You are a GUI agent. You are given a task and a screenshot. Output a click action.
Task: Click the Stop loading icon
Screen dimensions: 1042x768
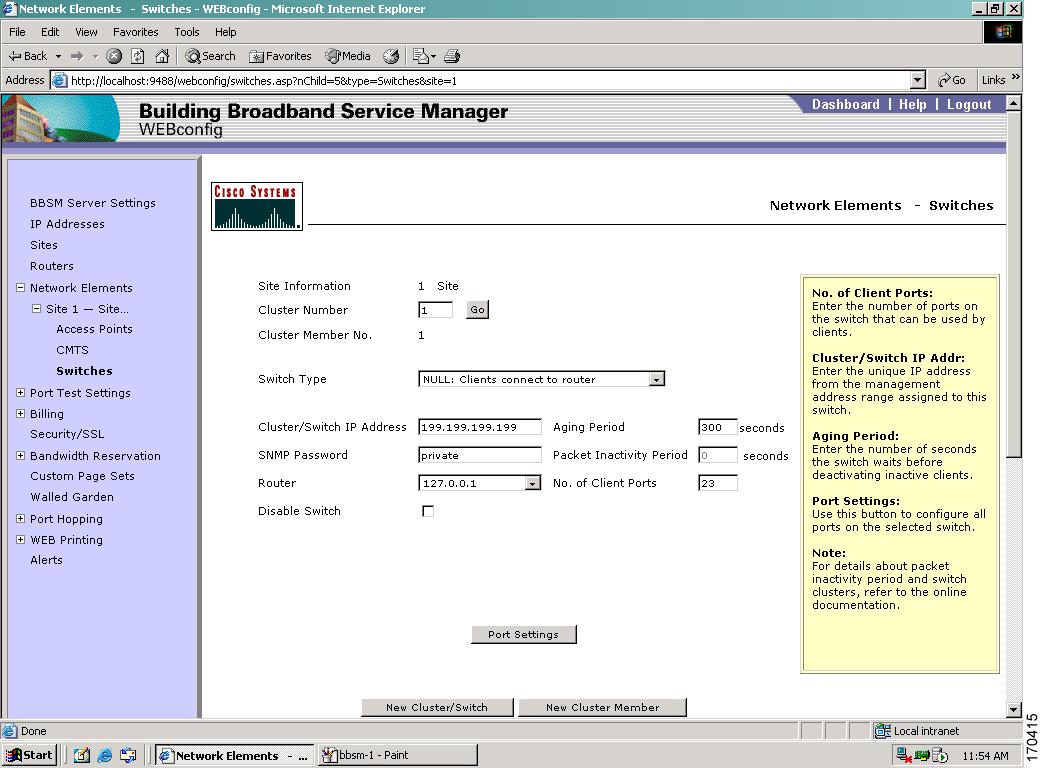click(114, 56)
